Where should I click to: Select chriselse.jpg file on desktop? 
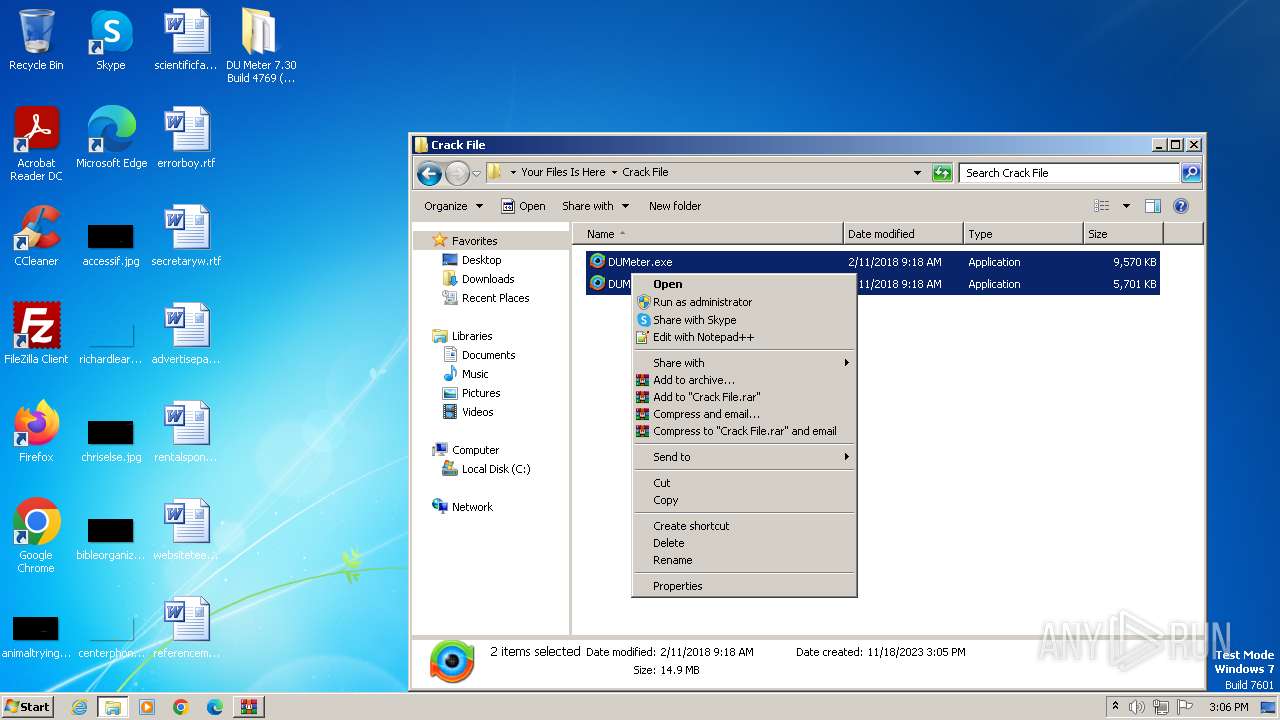click(x=111, y=440)
